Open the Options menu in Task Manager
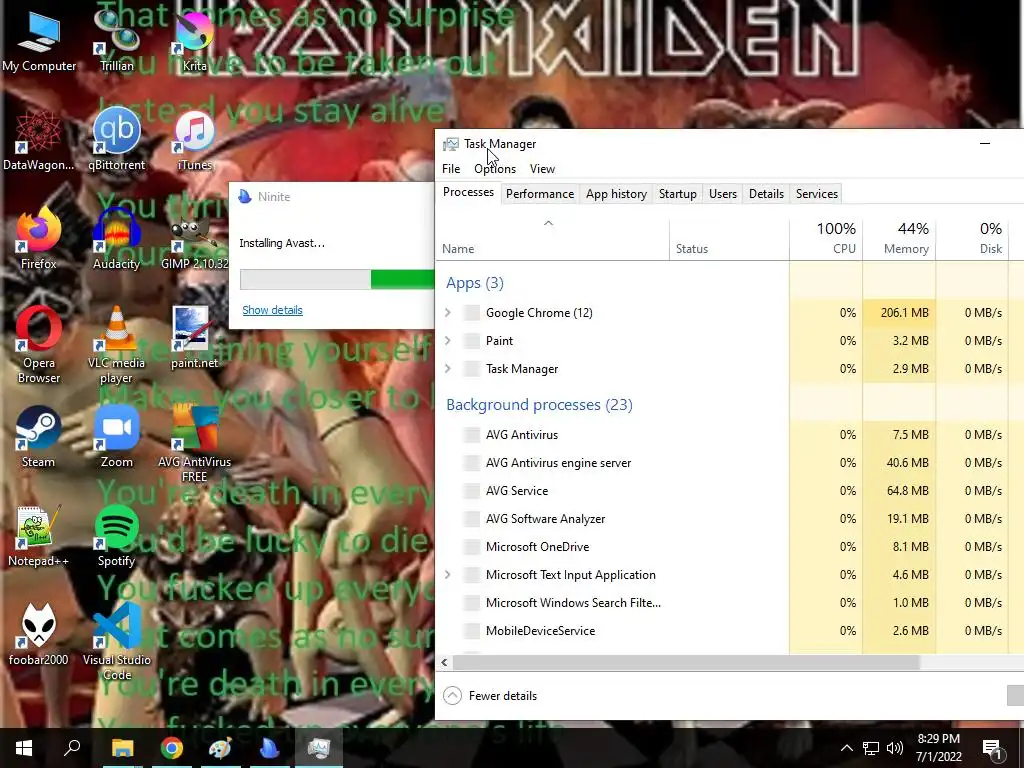 pos(495,168)
